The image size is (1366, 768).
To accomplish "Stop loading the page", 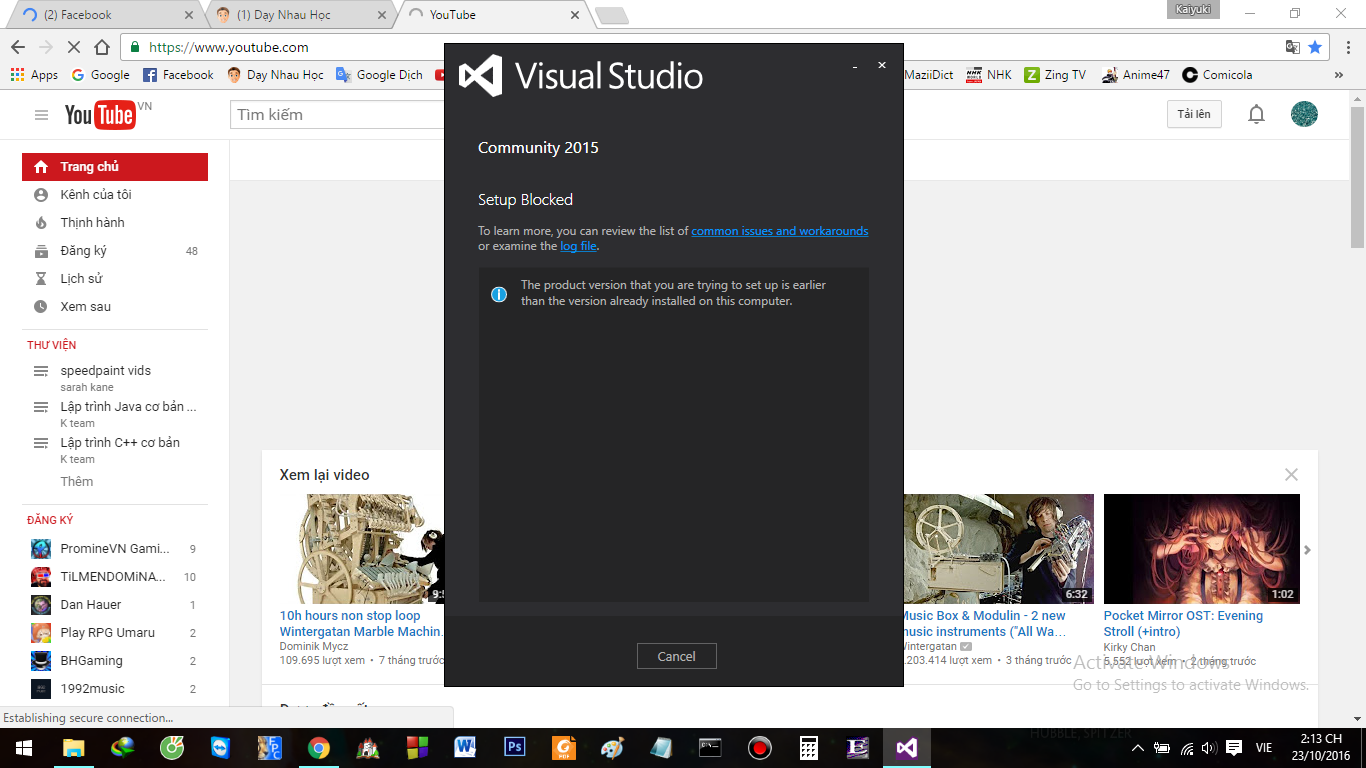I will pos(74,47).
